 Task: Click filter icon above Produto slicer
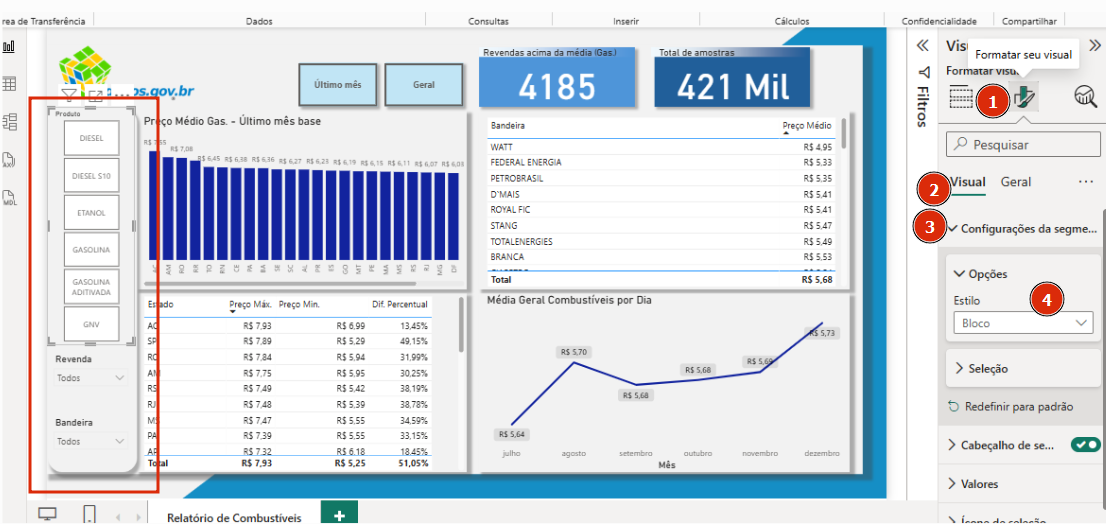point(68,95)
